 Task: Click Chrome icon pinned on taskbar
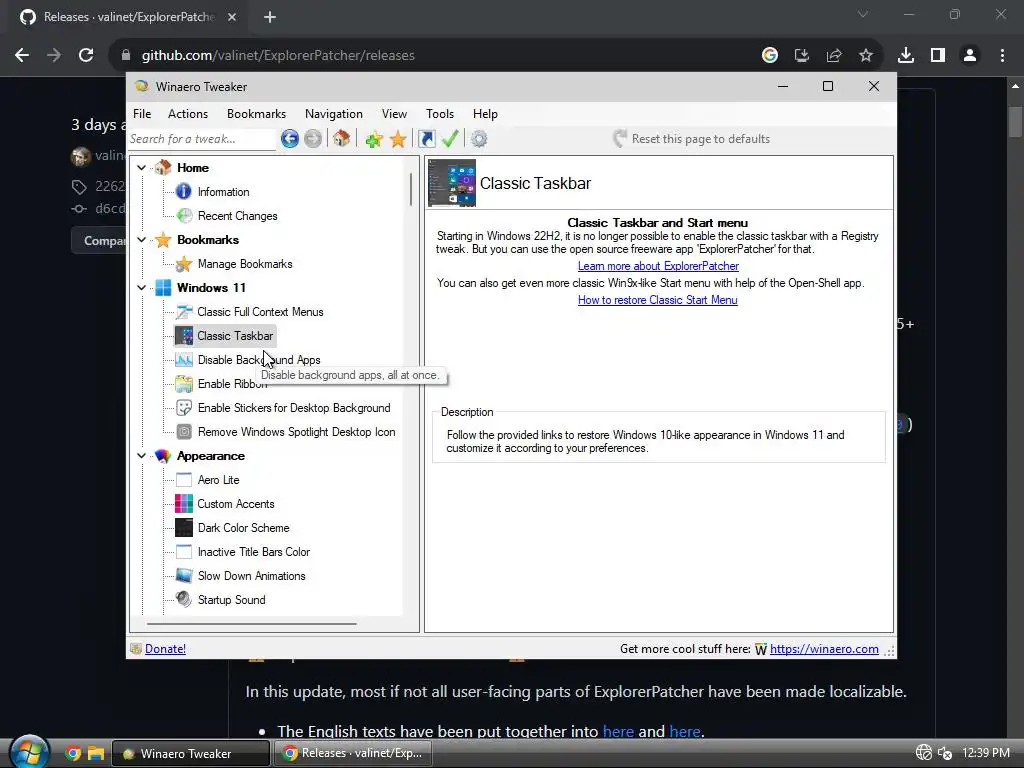tap(73, 754)
